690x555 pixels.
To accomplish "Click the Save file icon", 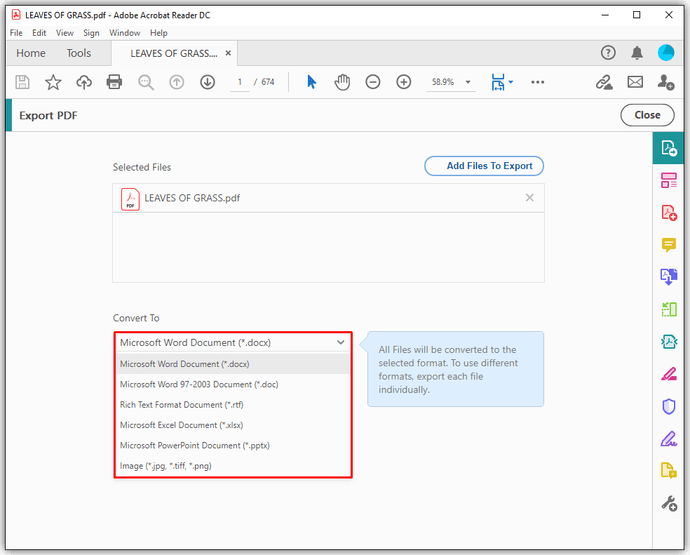I will coord(22,82).
